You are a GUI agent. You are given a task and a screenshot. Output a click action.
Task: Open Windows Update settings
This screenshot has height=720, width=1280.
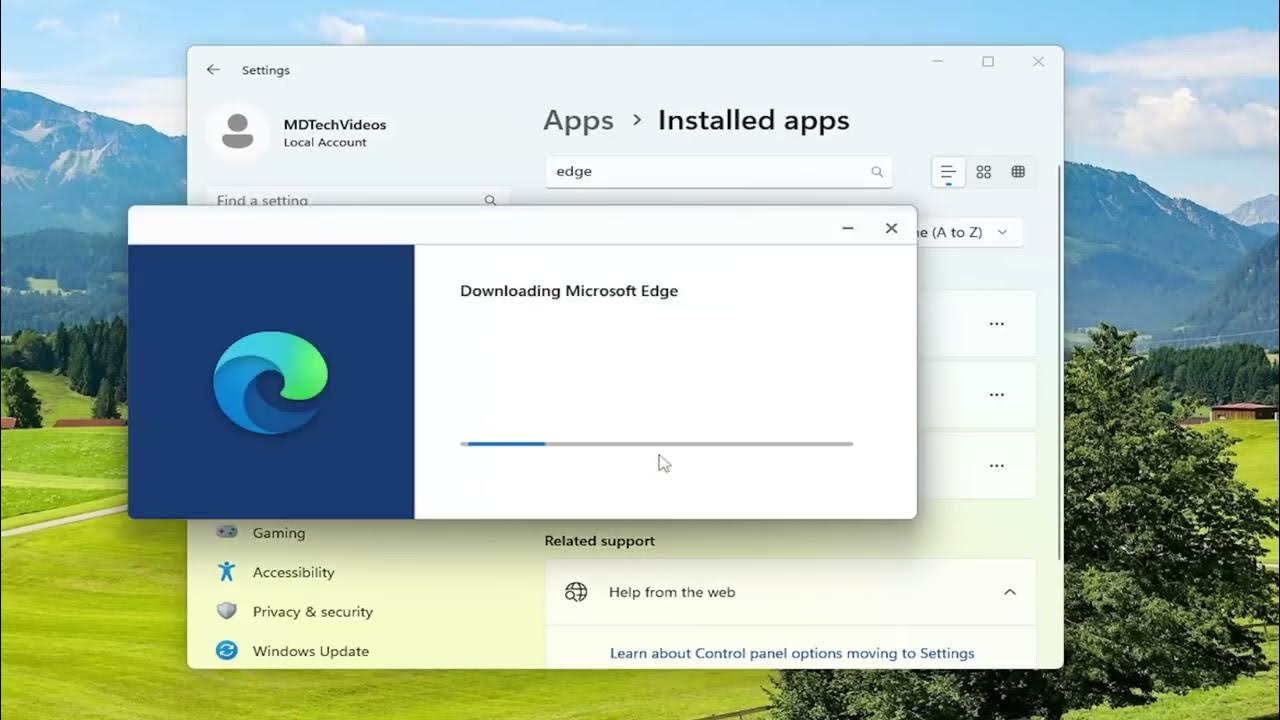(310, 651)
